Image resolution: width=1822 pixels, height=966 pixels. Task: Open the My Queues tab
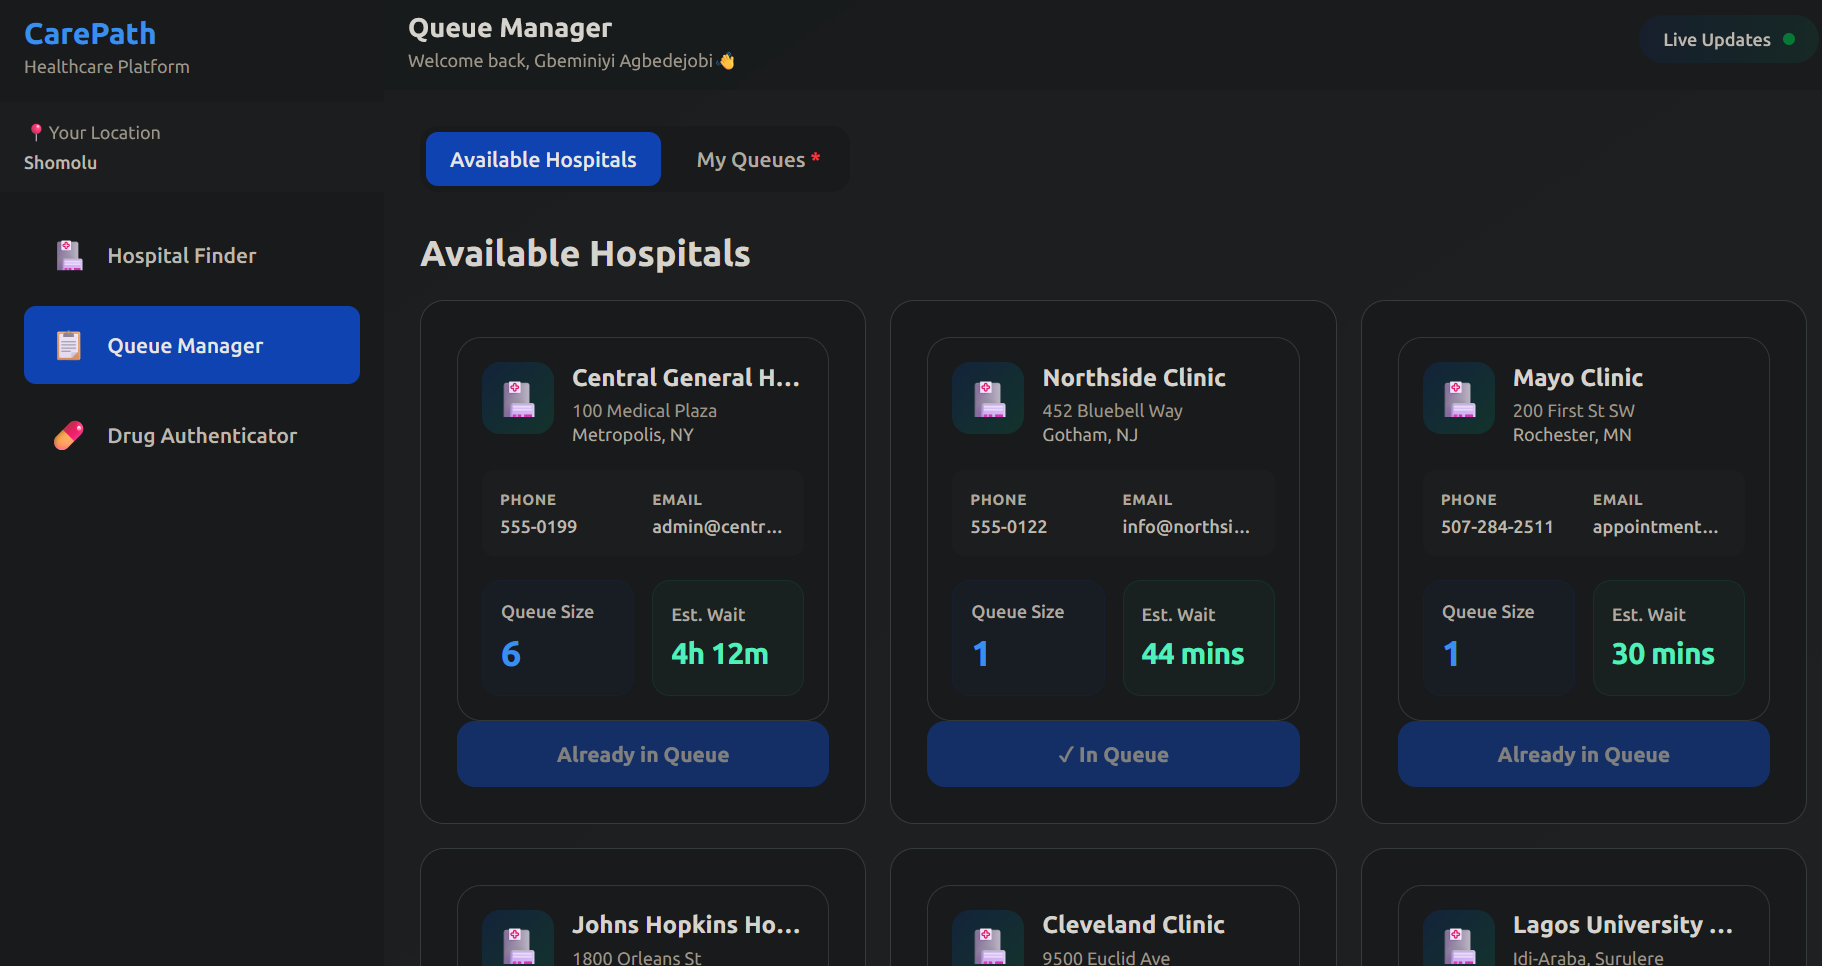click(x=758, y=159)
